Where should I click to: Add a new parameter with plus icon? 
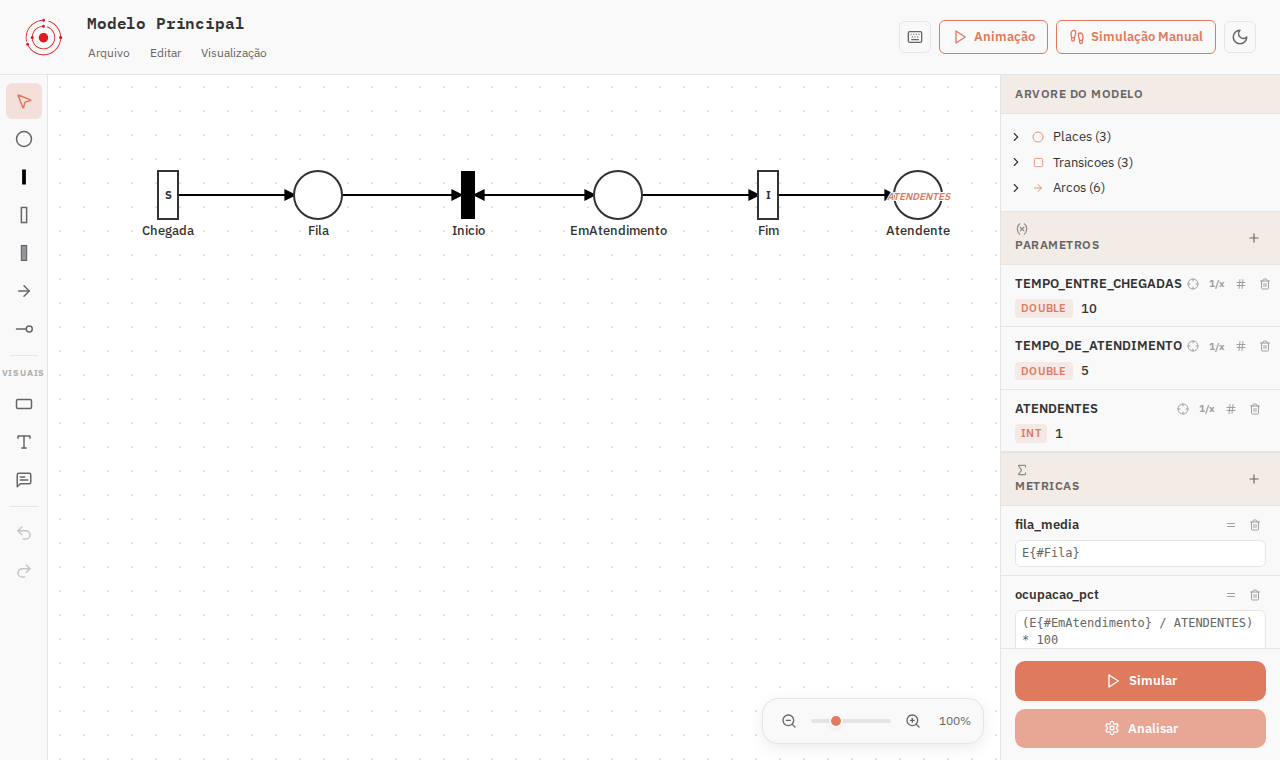[1254, 238]
